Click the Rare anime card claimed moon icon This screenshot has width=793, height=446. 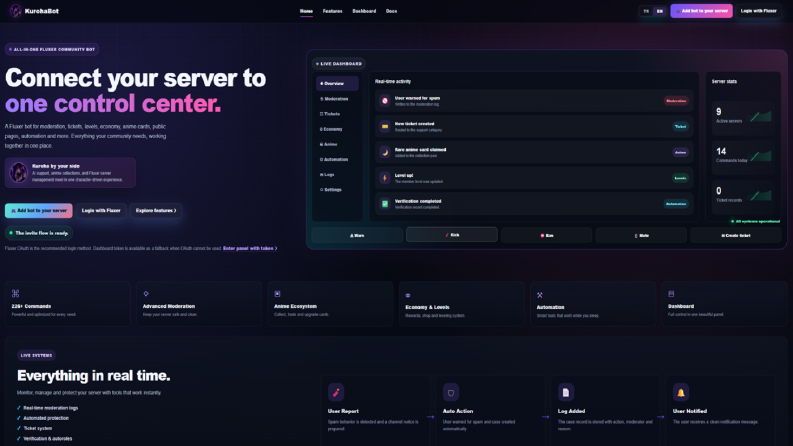click(x=385, y=152)
